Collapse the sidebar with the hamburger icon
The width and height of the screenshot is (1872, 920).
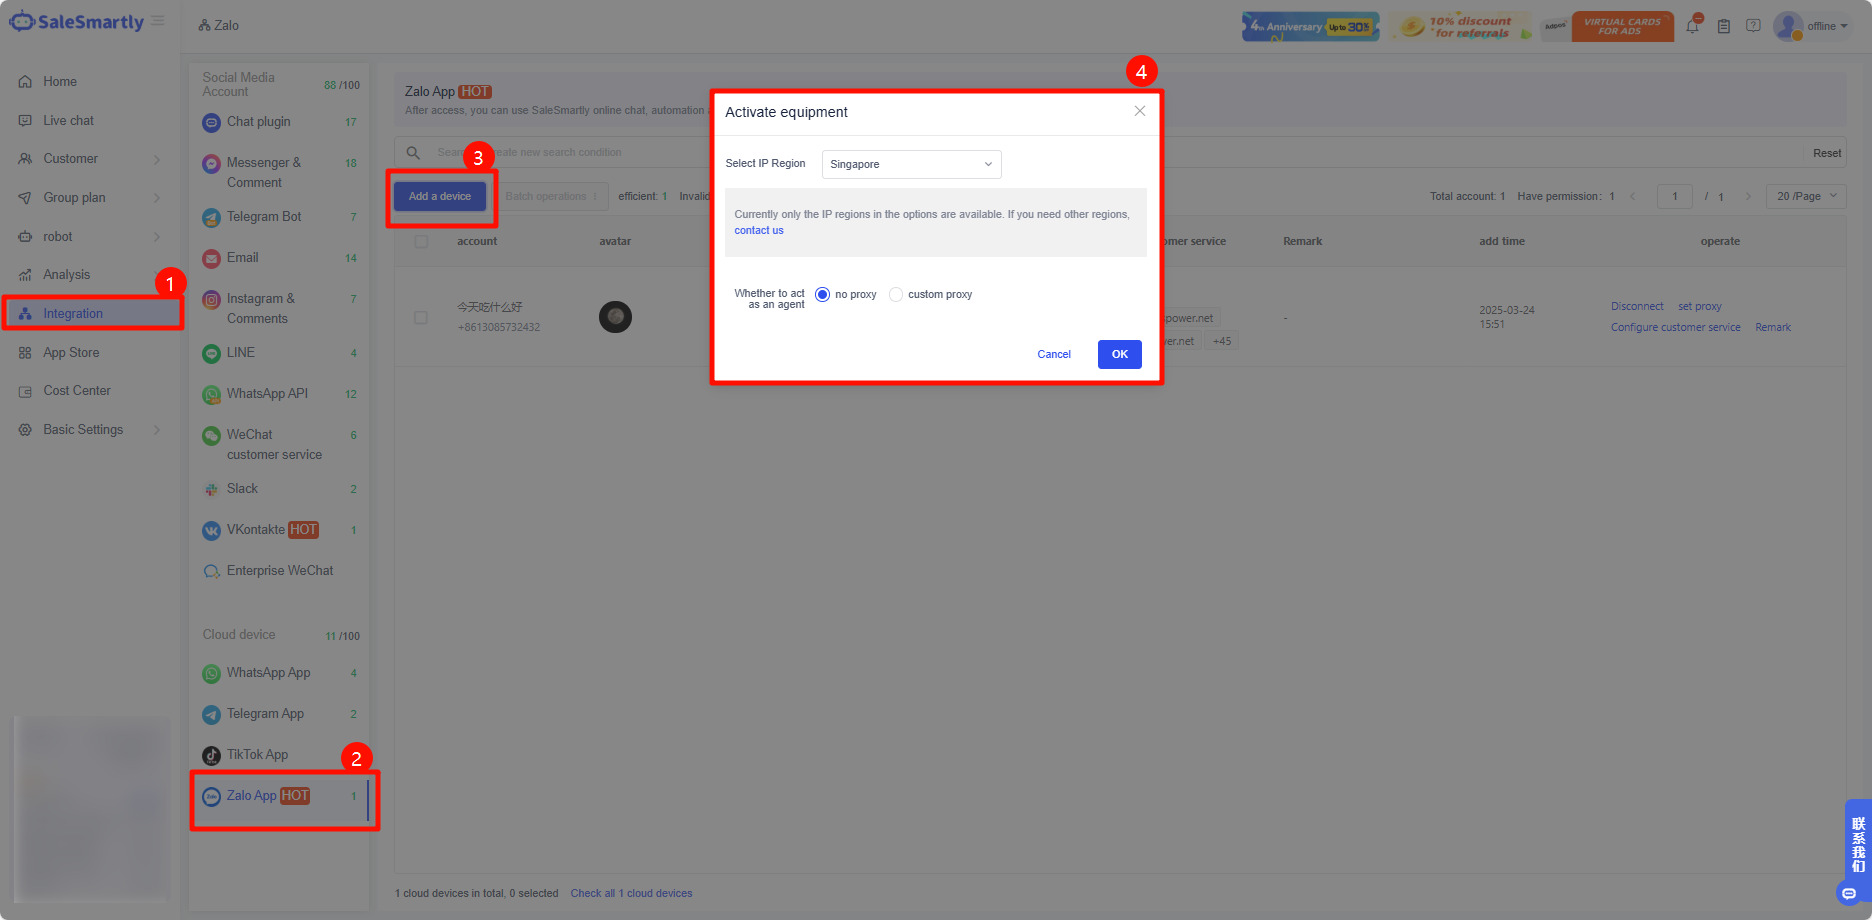coord(158,21)
